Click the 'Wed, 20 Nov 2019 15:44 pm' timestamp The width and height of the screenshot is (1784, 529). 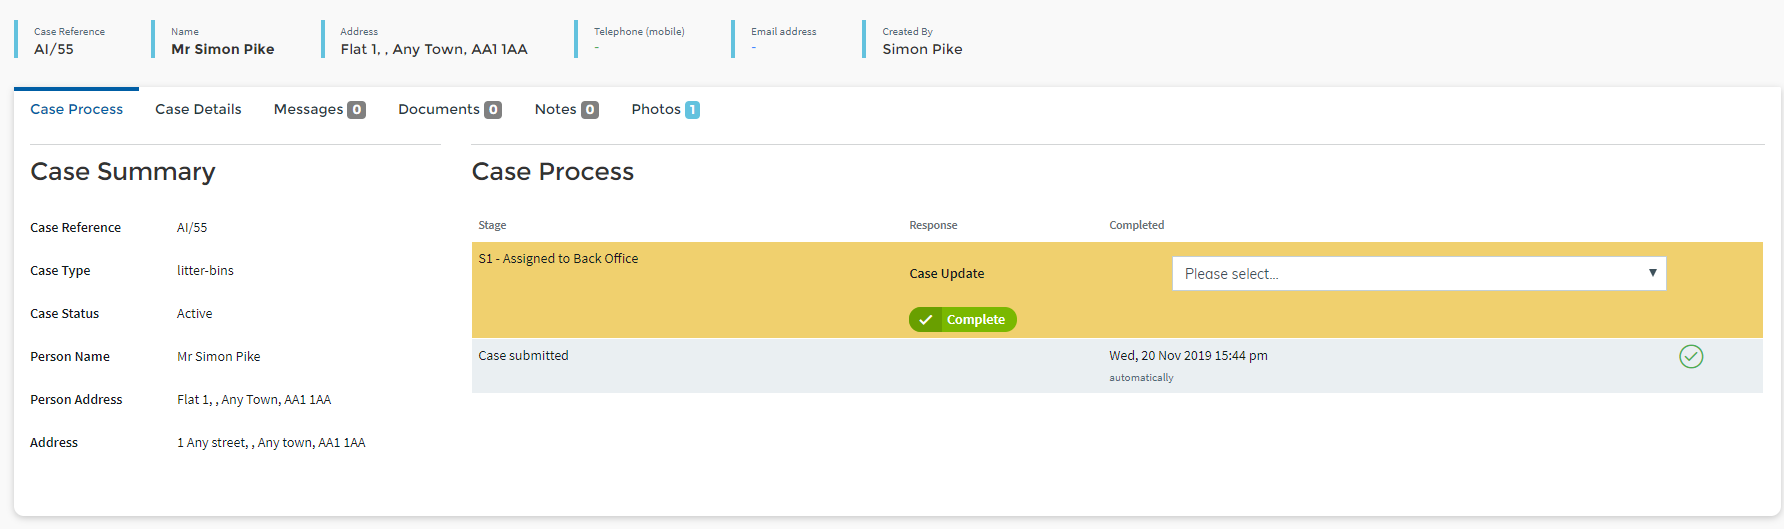(1188, 356)
